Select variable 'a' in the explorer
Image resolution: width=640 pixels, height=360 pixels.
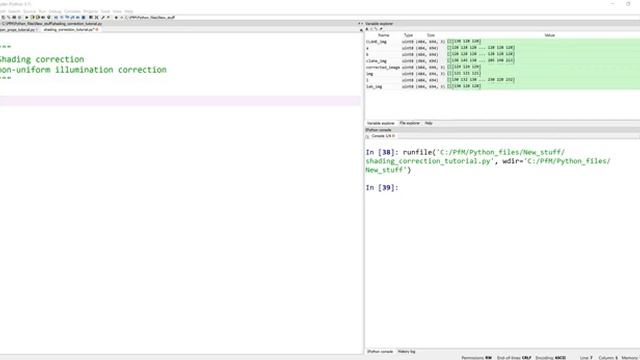[x=502, y=48]
